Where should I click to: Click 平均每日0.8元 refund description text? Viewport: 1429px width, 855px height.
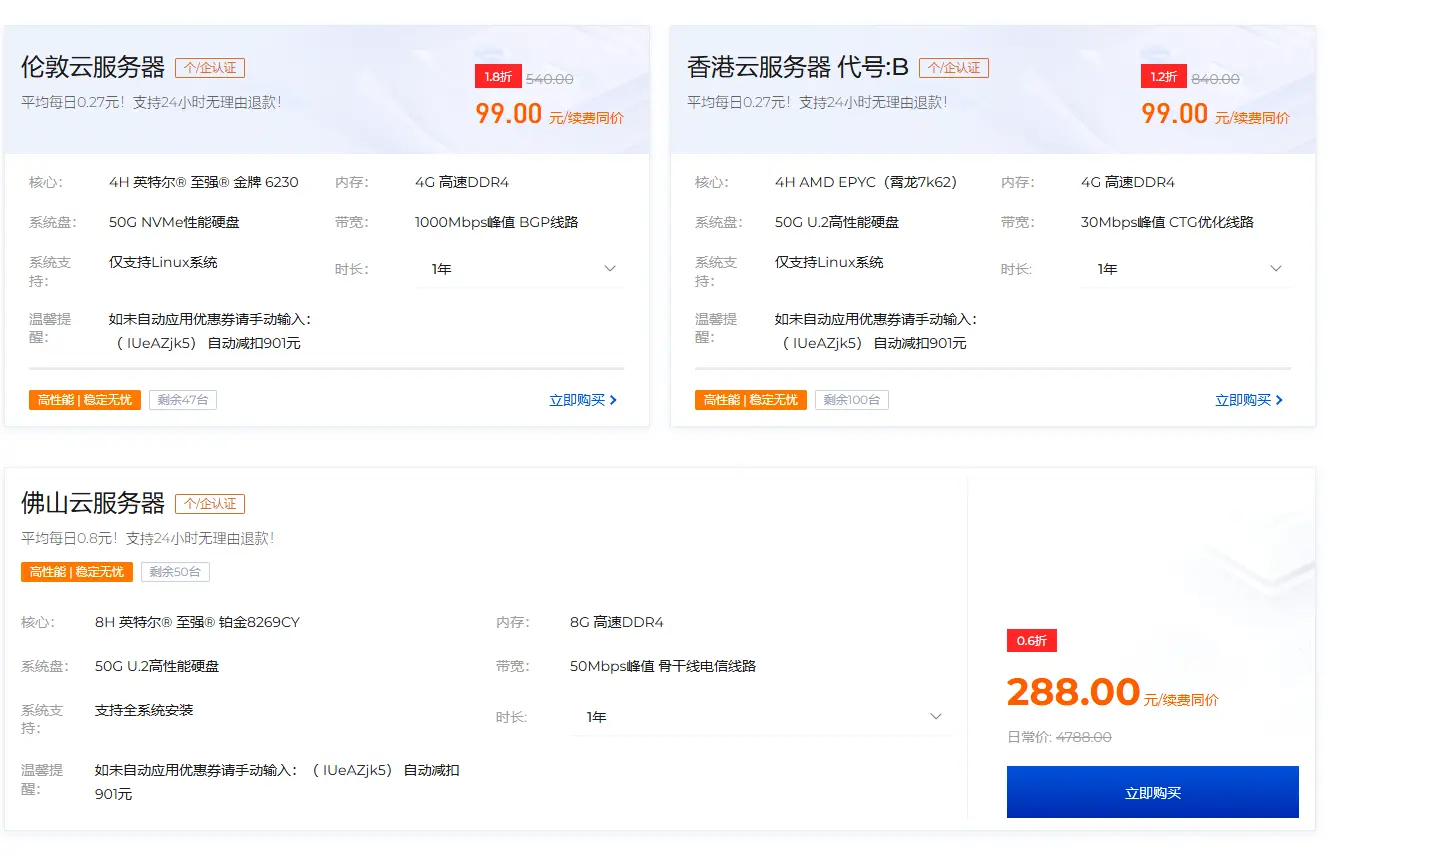click(x=148, y=538)
